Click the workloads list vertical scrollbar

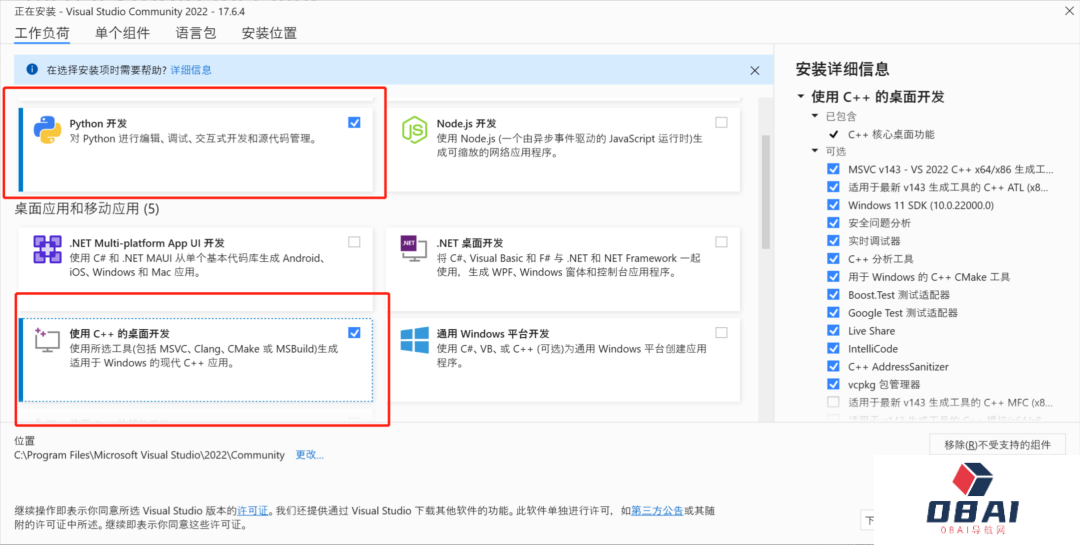pos(767,190)
